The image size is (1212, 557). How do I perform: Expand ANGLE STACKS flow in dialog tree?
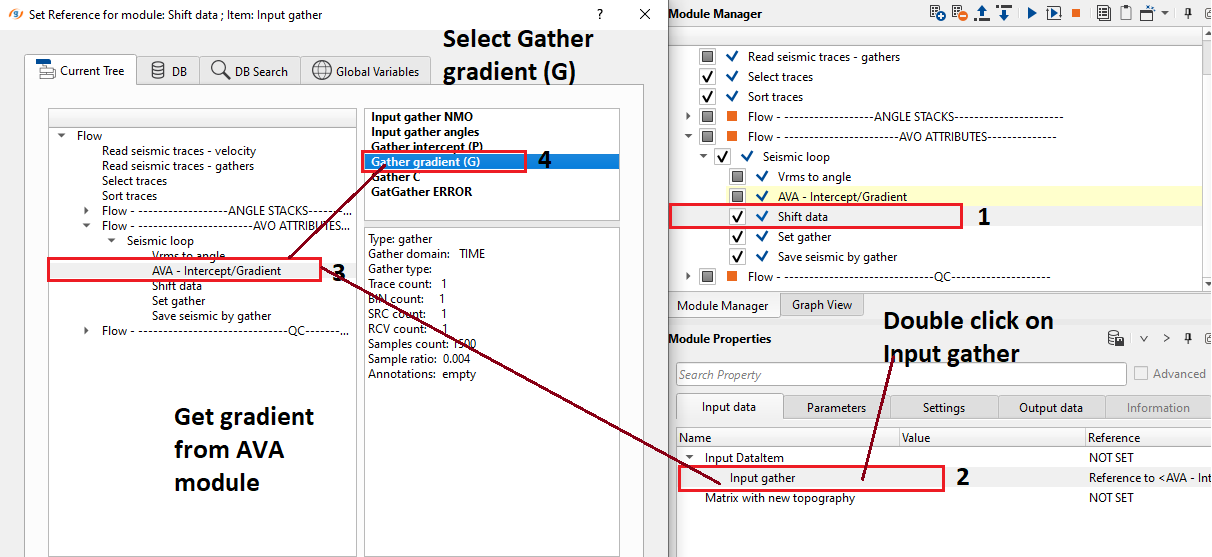(87, 211)
